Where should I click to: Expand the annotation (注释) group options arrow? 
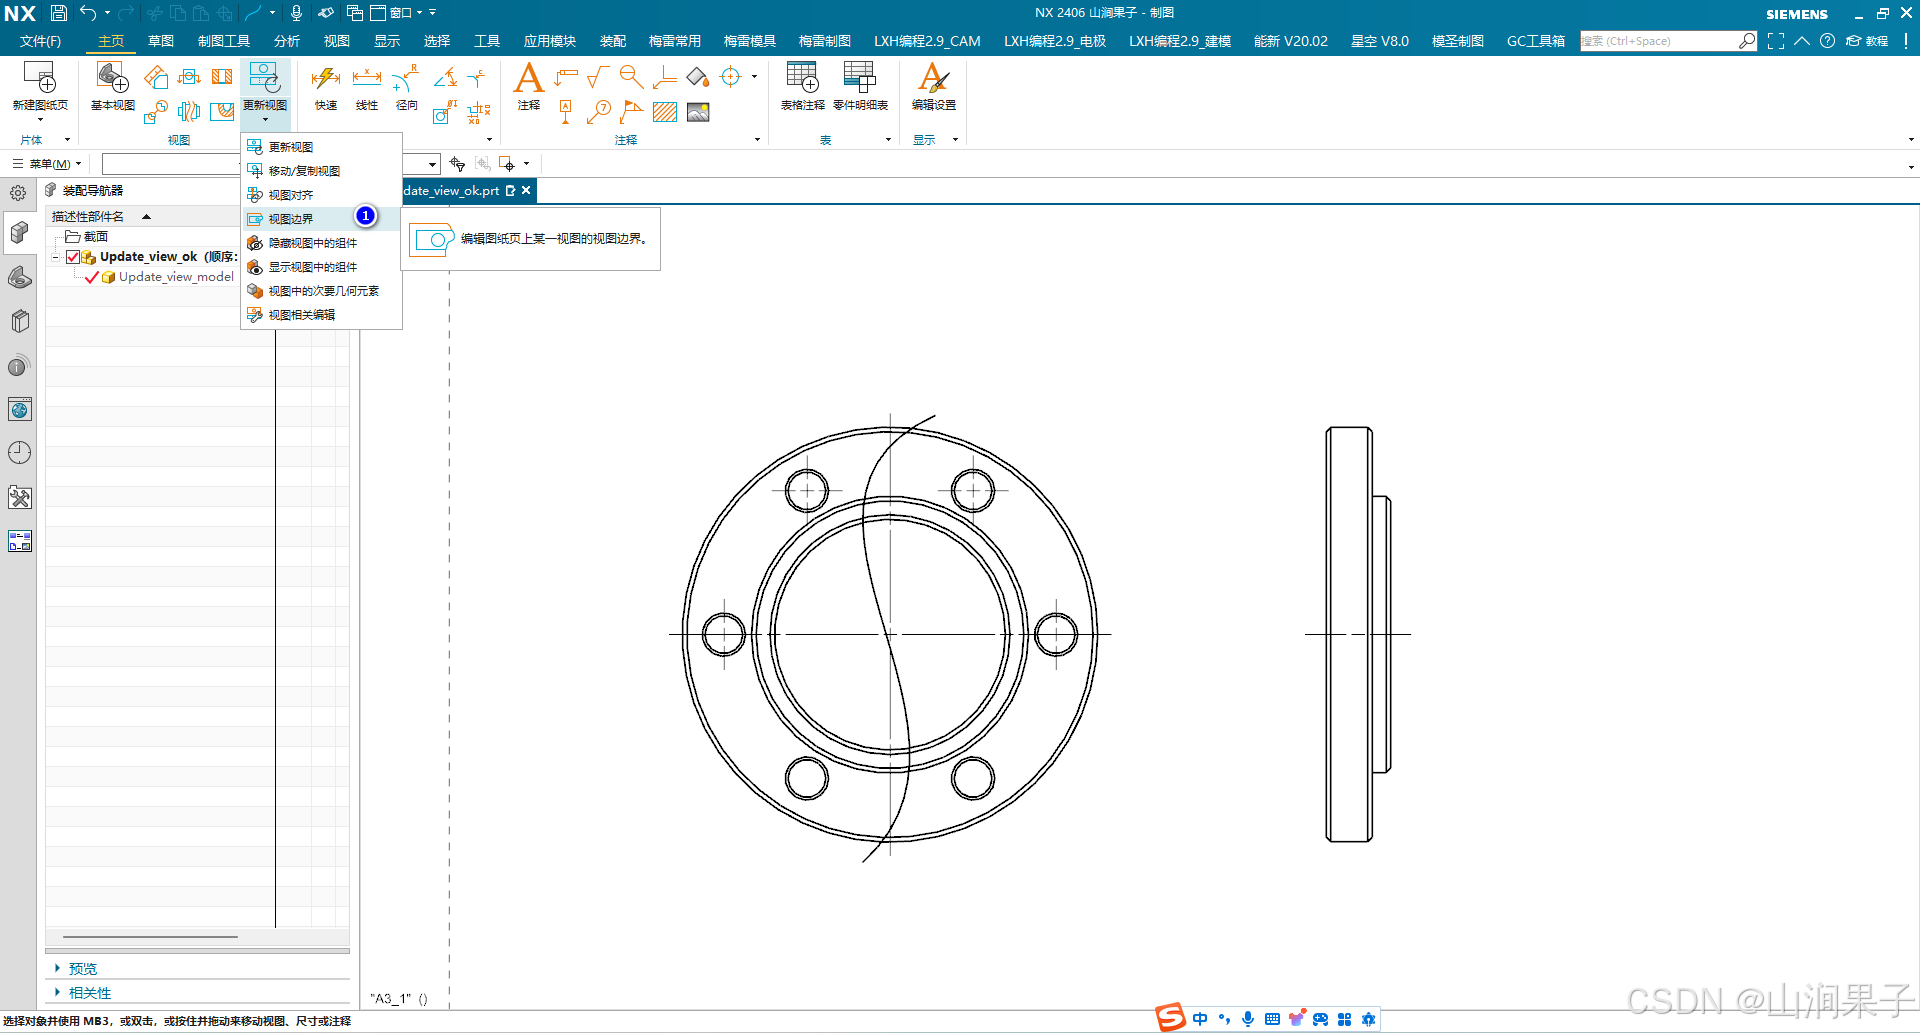[757, 140]
